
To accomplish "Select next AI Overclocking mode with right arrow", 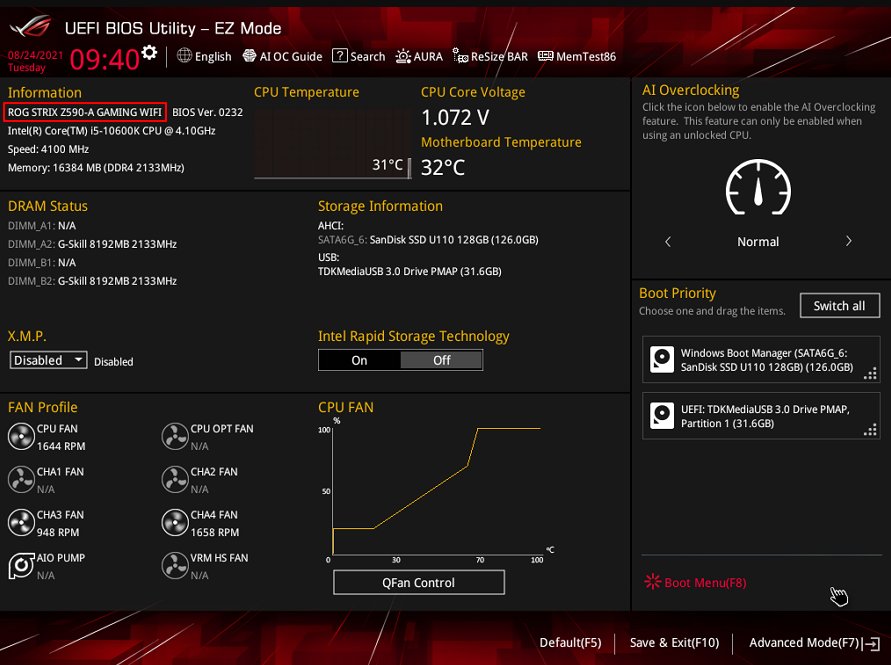I will click(x=848, y=241).
